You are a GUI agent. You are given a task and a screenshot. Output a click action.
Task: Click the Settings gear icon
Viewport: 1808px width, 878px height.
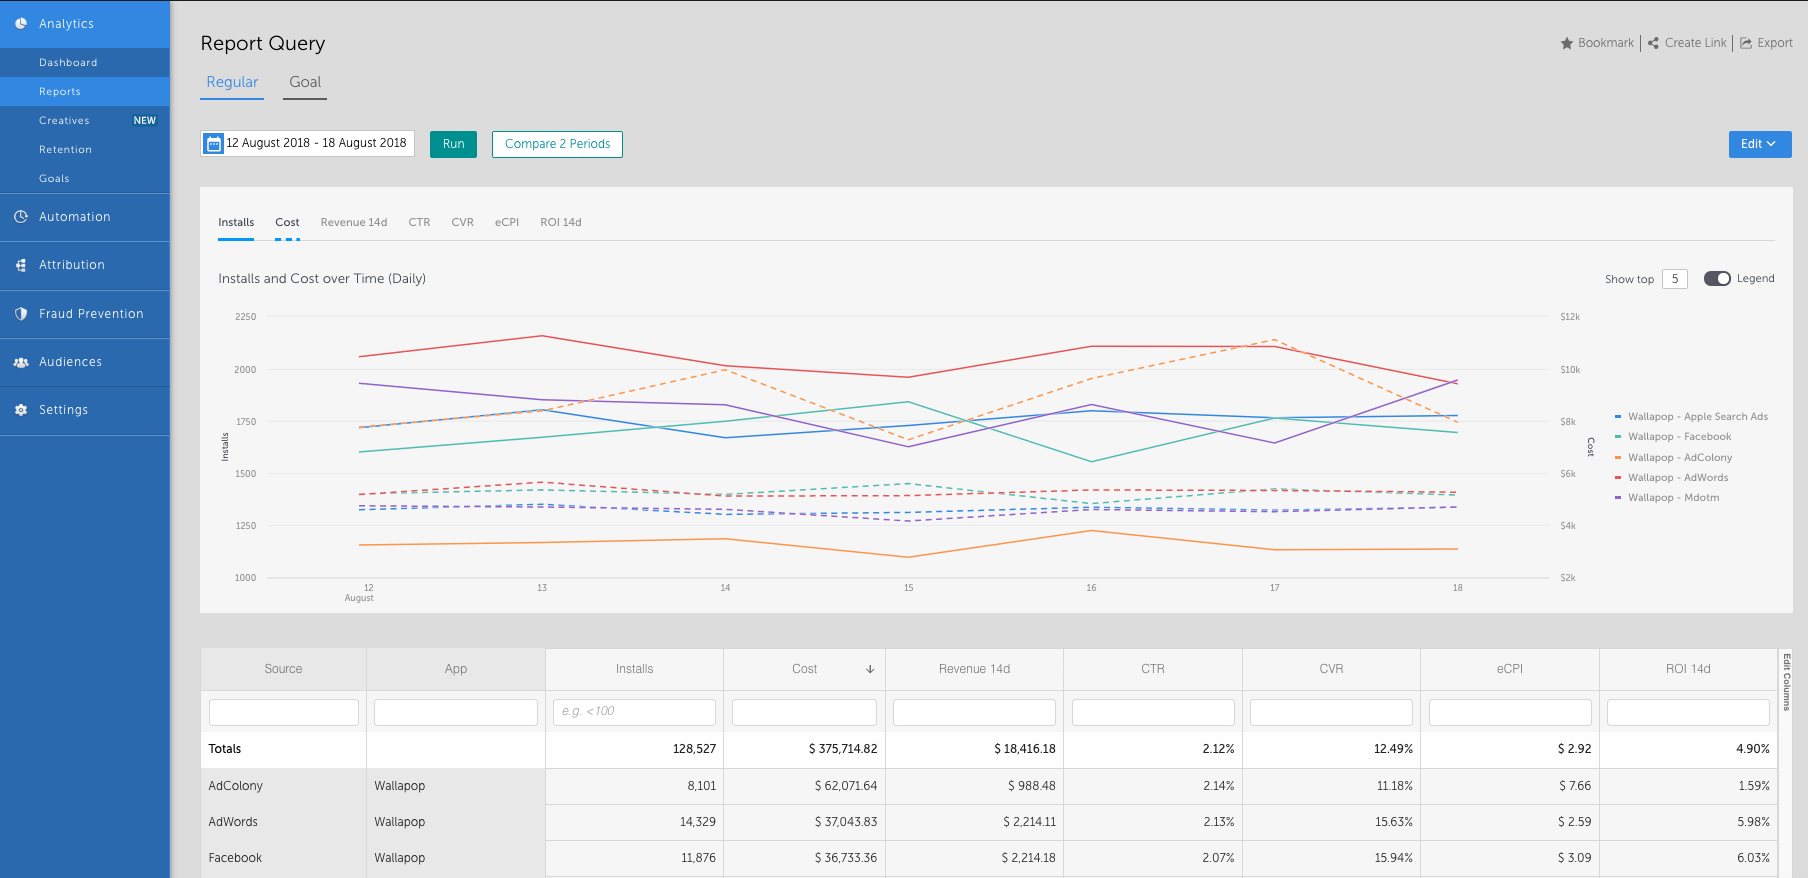21,410
